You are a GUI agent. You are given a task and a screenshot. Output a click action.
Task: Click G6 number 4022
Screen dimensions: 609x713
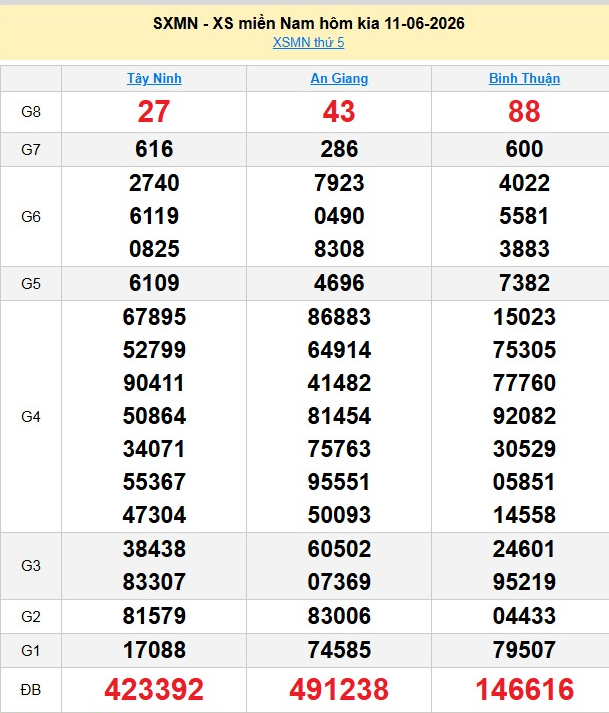[524, 183]
